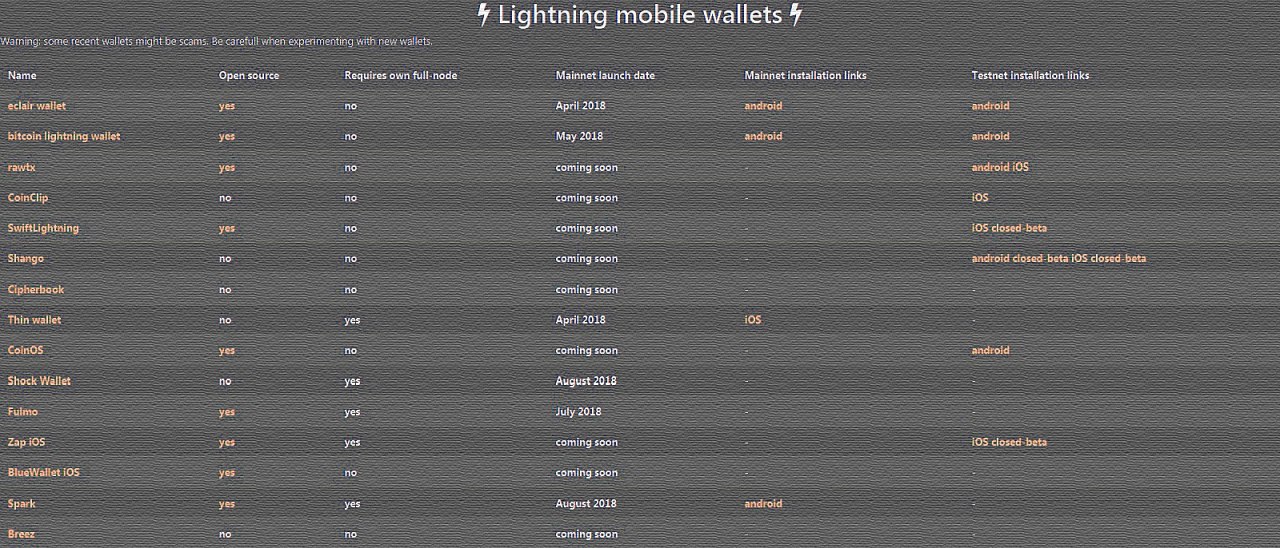Visit the Shock Wallet link
Screen dimensions: 1280x548
coord(39,381)
